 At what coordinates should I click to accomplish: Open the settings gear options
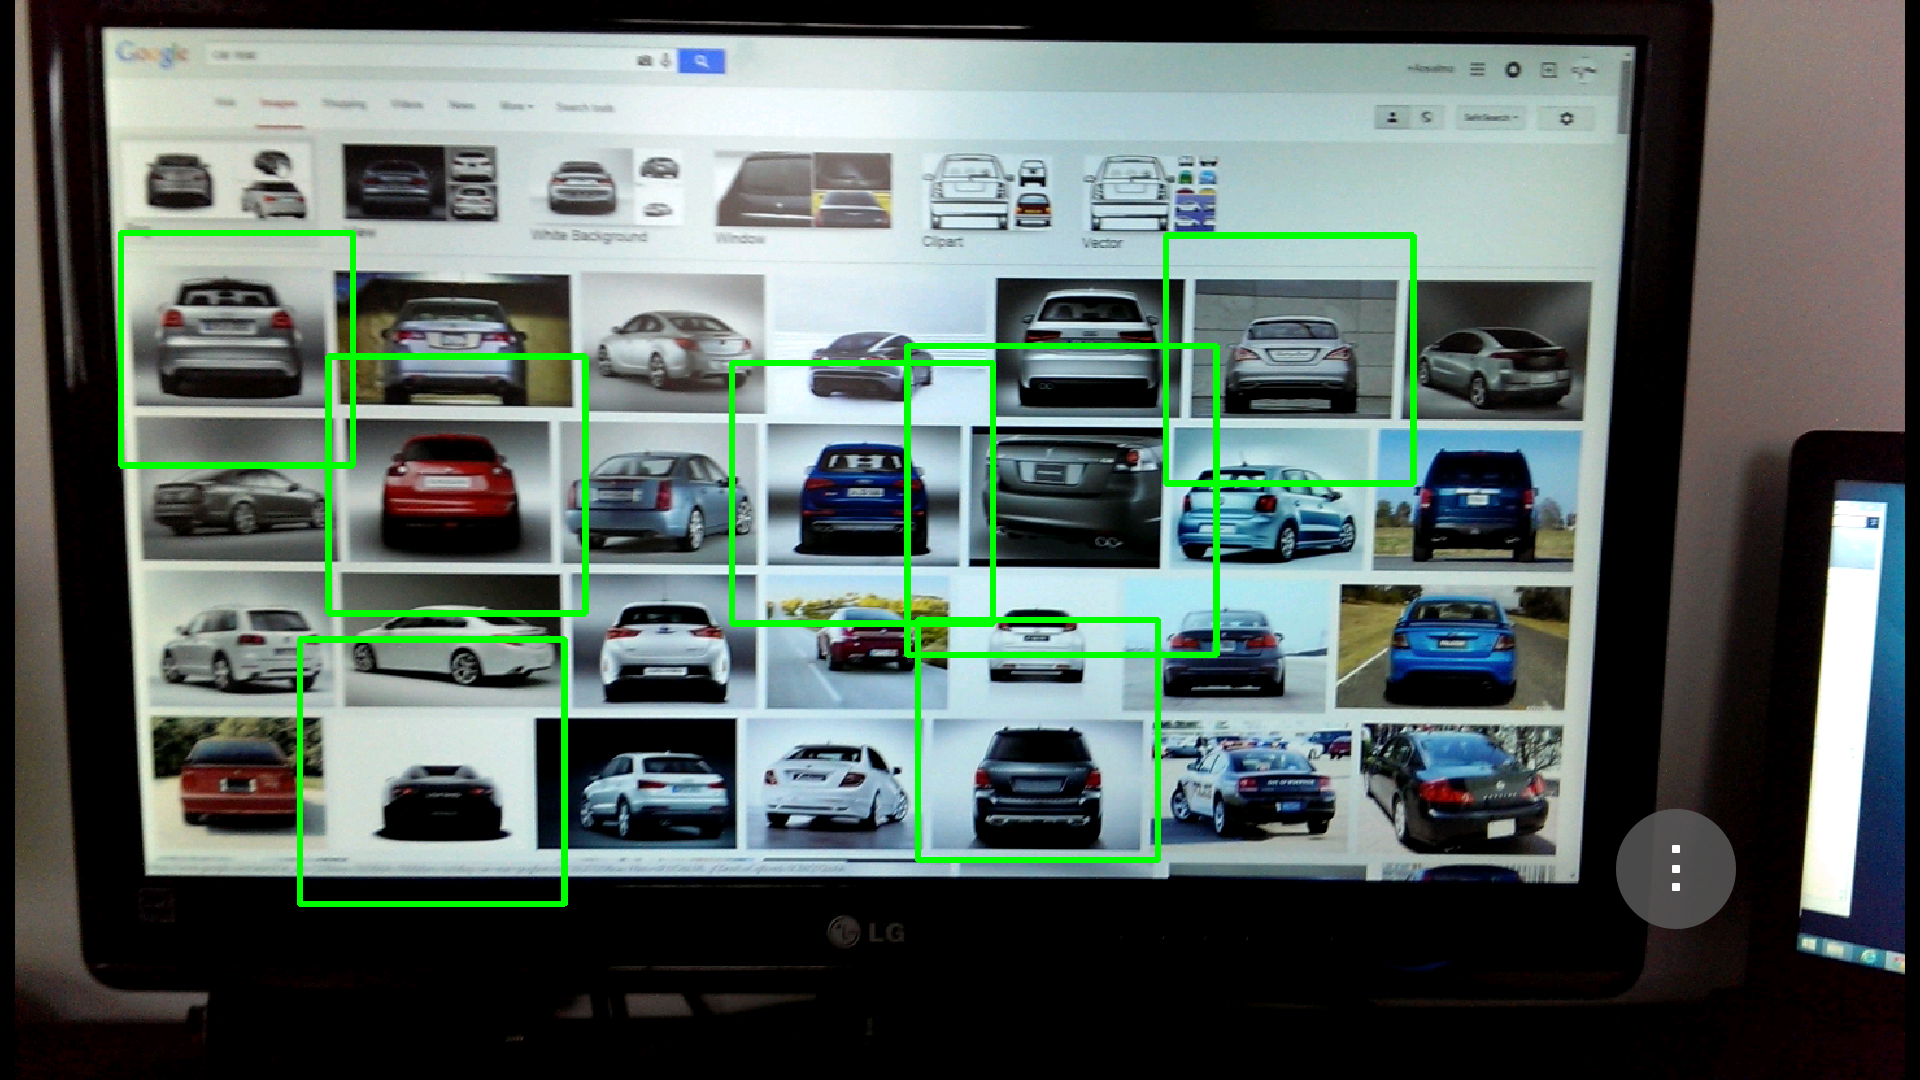1566,118
